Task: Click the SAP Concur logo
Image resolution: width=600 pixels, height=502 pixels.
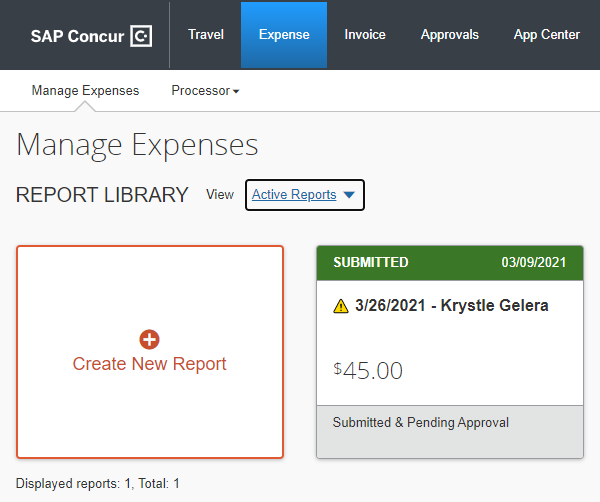Action: pos(91,36)
